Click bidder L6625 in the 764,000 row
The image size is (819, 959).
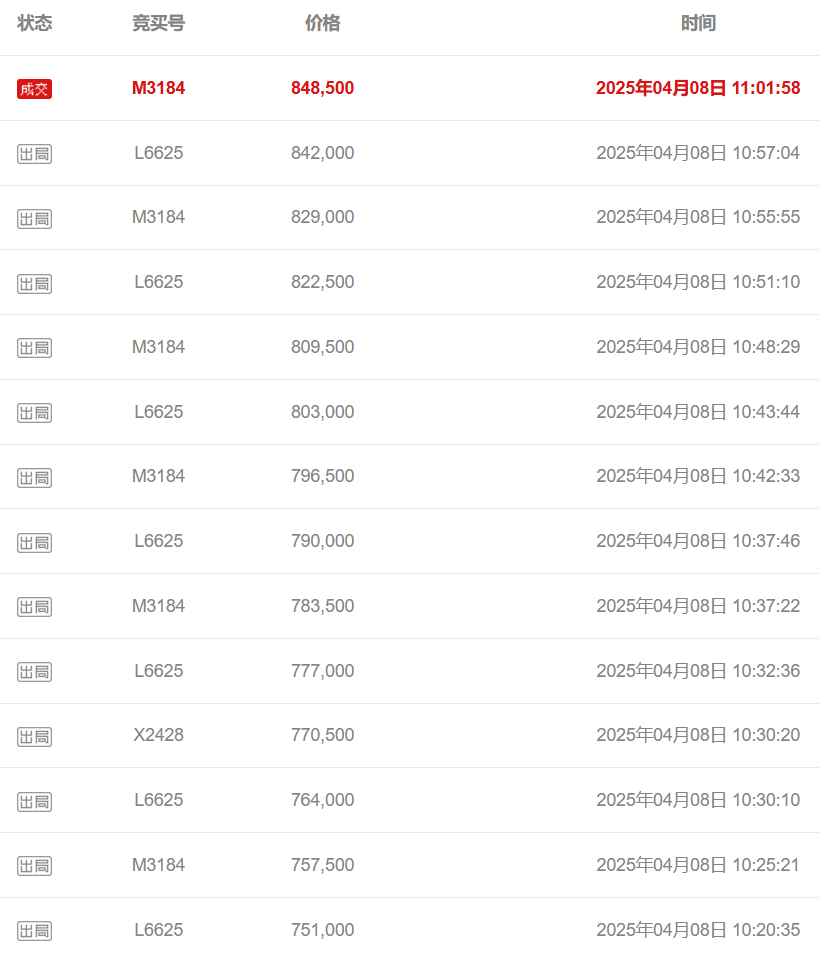[x=158, y=800]
